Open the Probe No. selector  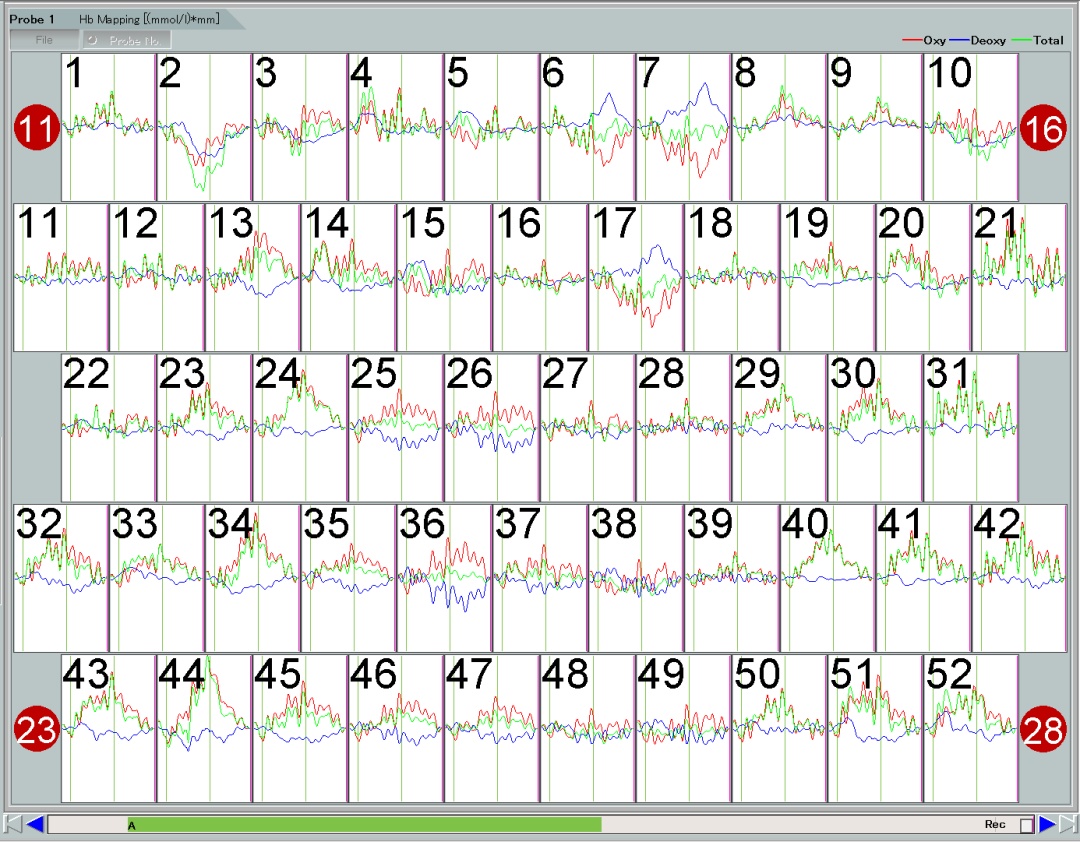[127, 40]
